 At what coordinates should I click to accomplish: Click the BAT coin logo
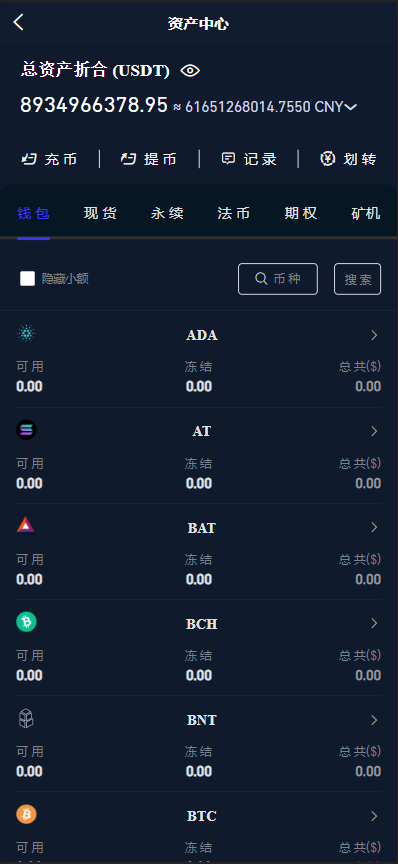[26, 525]
